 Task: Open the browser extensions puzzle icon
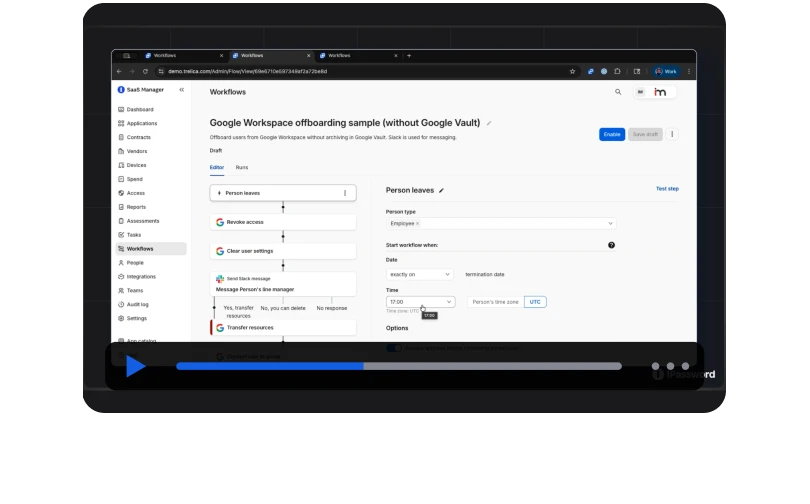(x=617, y=72)
